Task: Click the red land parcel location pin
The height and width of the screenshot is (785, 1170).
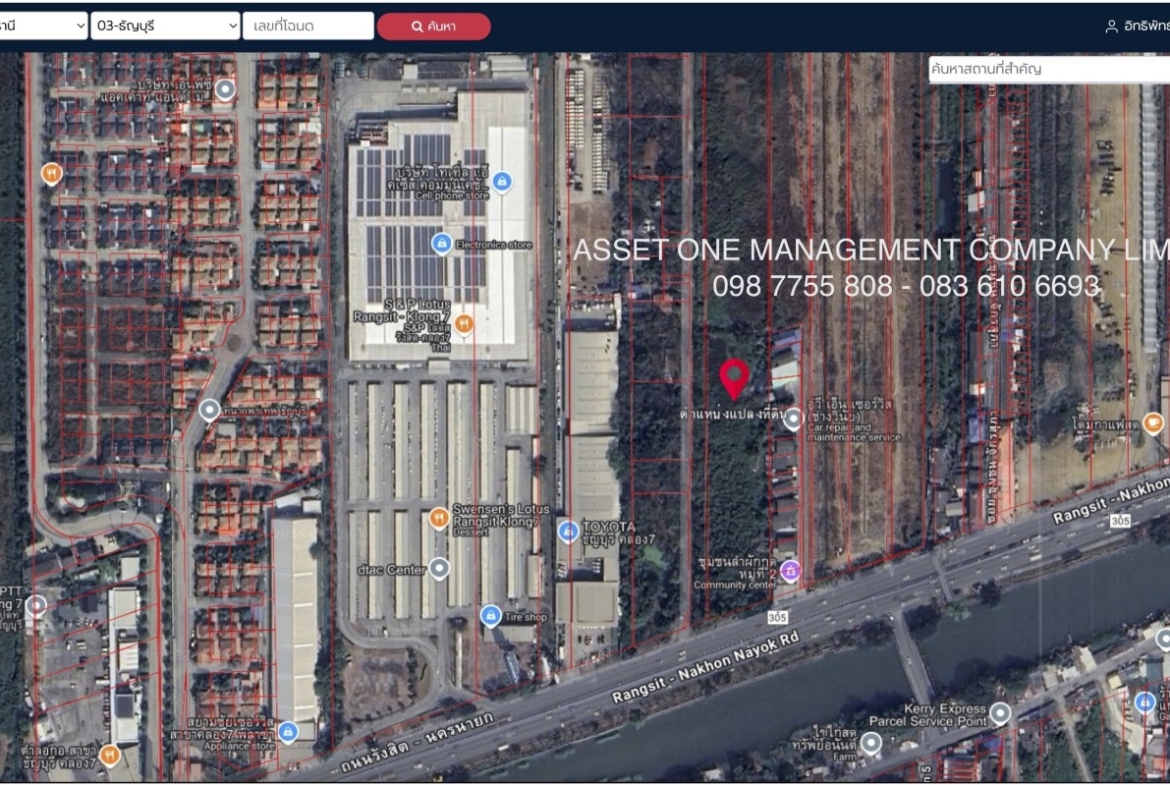Action: (x=734, y=378)
